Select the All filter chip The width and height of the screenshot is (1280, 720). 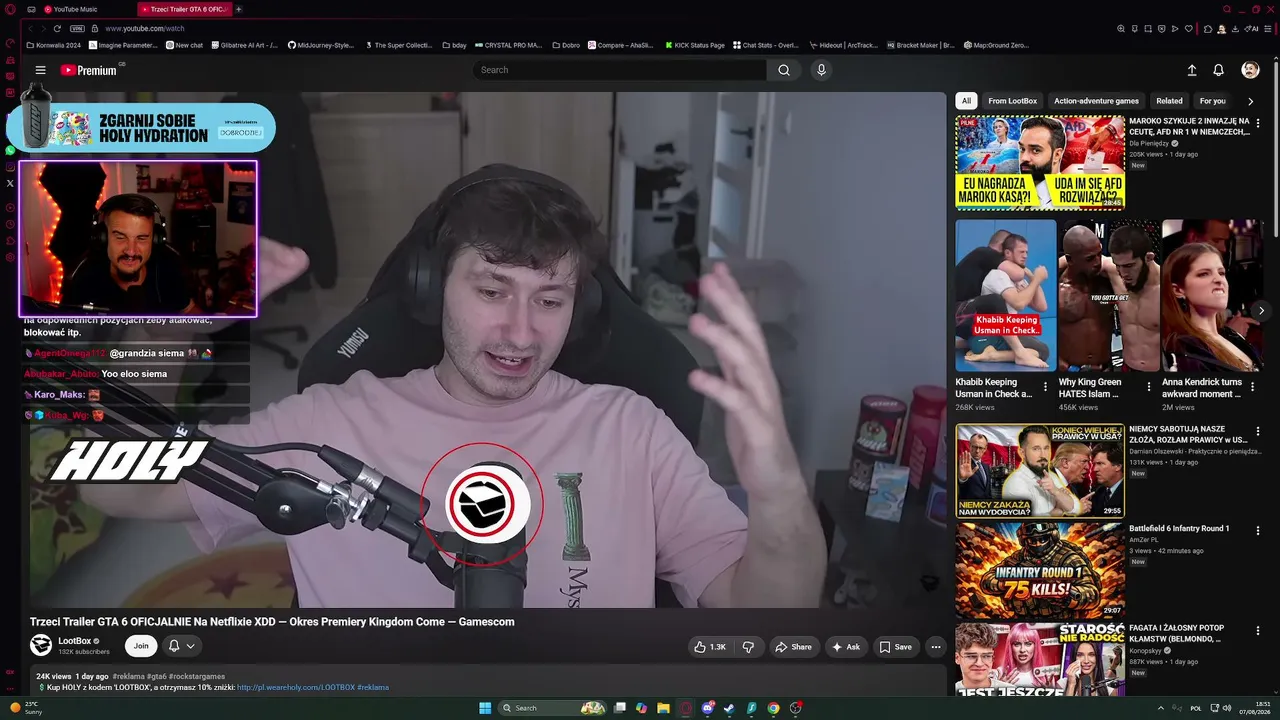click(x=966, y=101)
